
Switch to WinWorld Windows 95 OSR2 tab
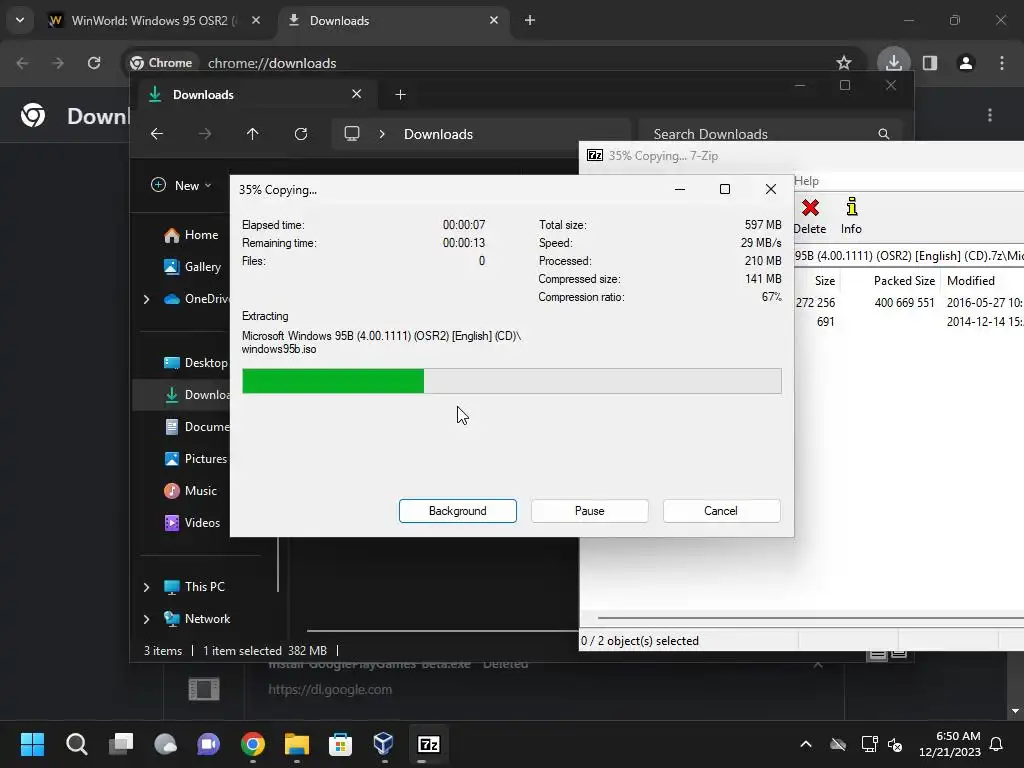point(153,20)
